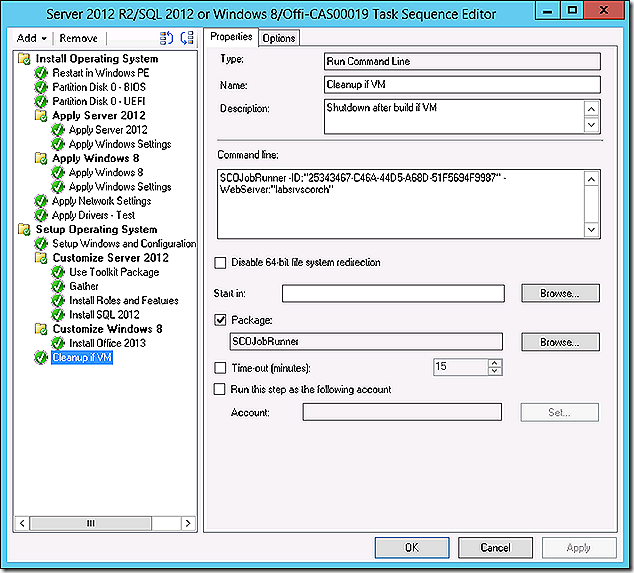Click the Customize Windows 8 folder icon

pyautogui.click(x=41, y=329)
